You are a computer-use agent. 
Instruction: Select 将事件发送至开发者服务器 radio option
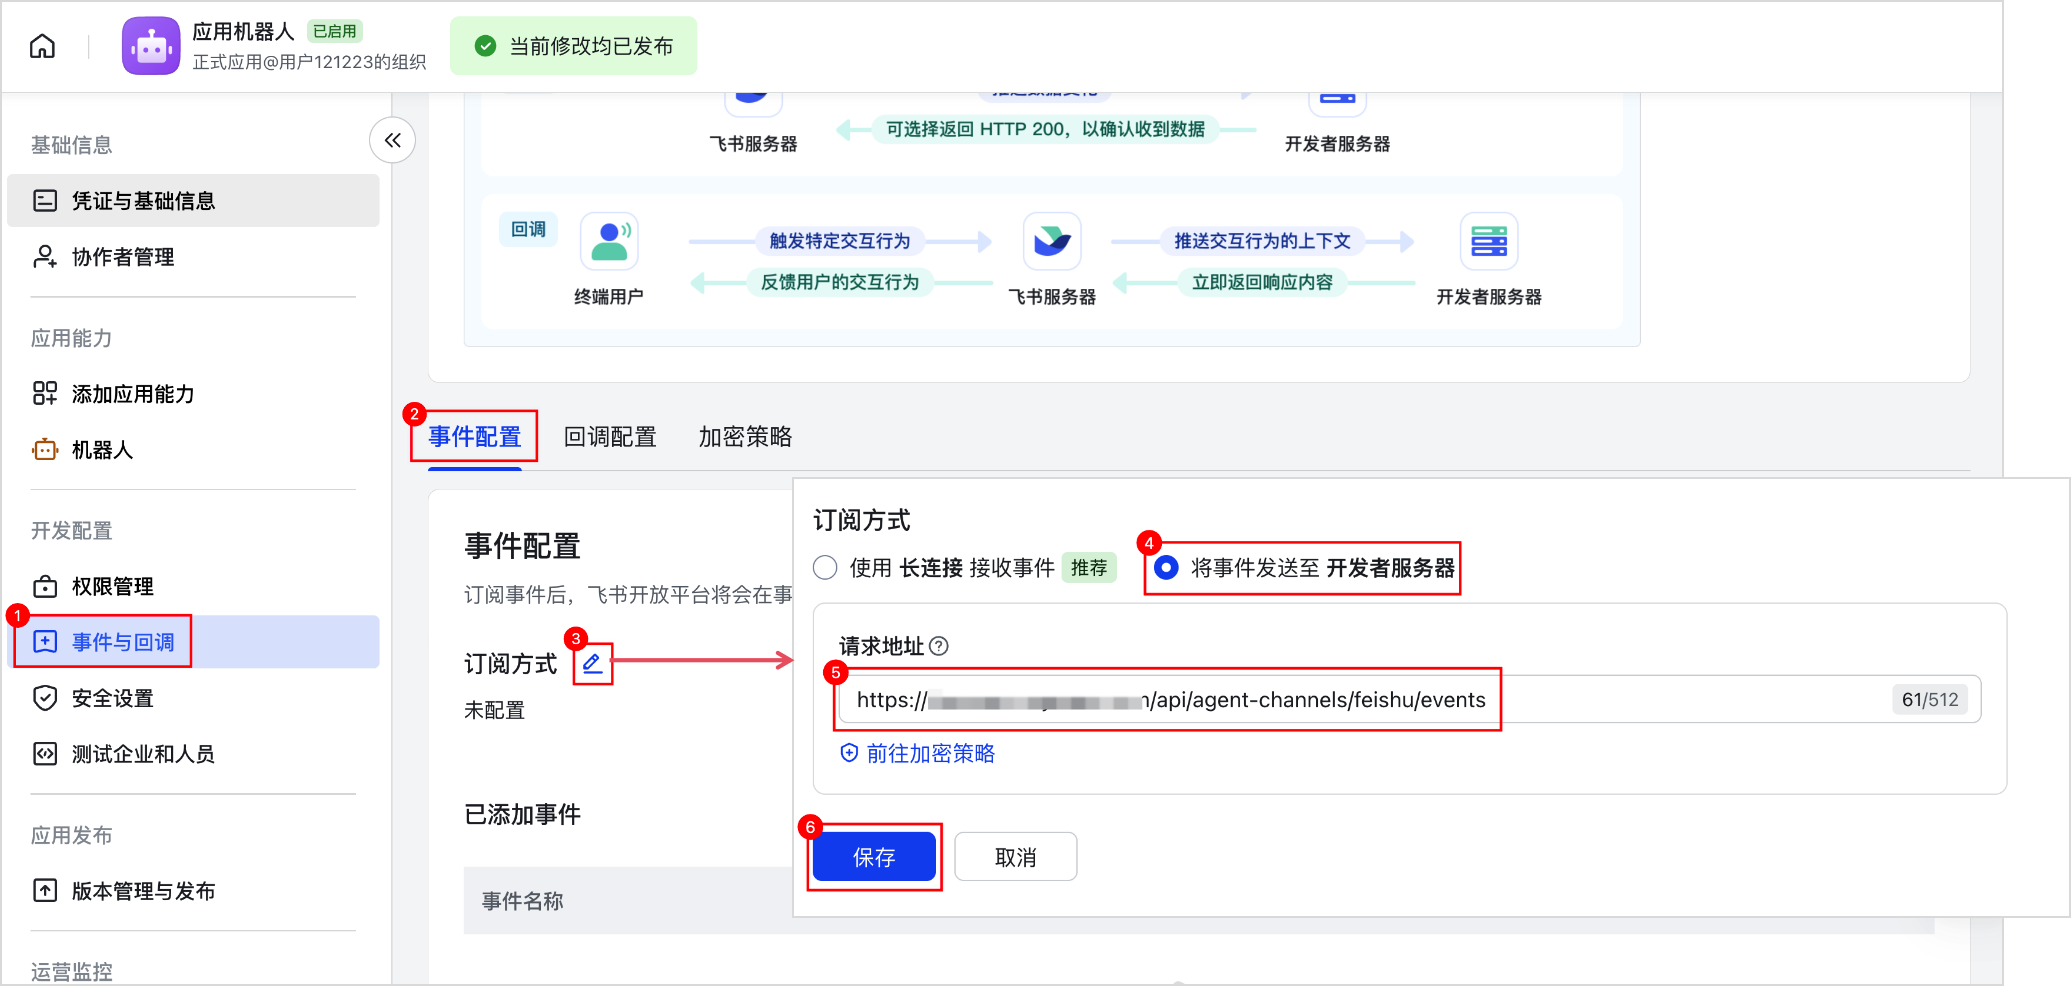pyautogui.click(x=1166, y=568)
